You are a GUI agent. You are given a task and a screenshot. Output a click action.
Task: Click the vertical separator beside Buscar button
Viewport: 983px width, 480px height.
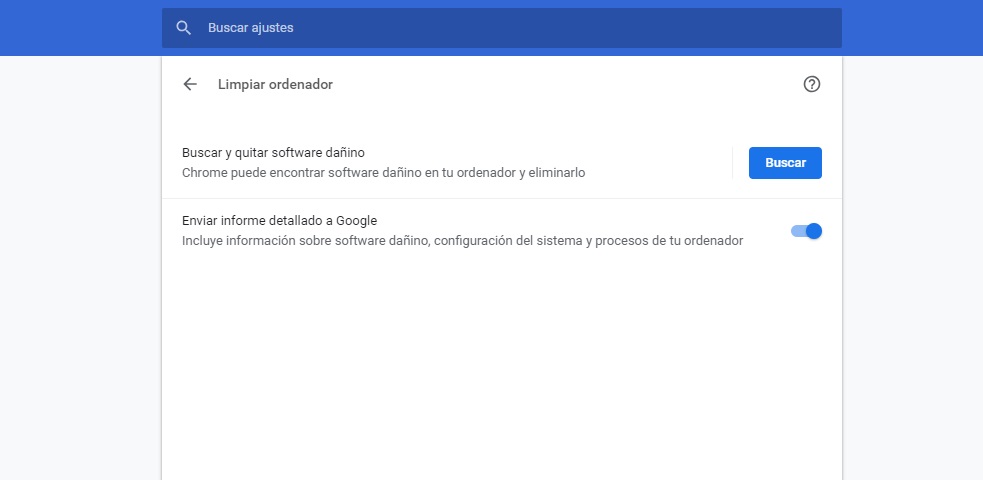coord(733,163)
